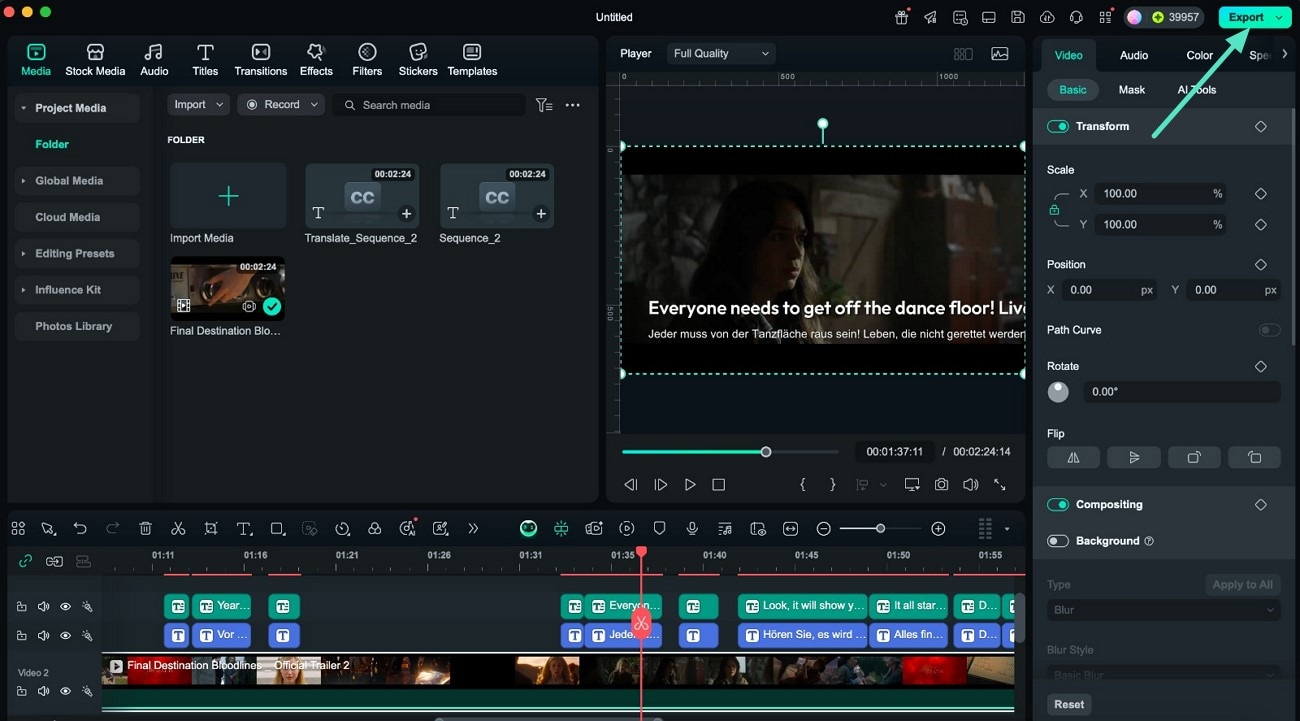1300x721 pixels.
Task: Add a keyframe for Rotate
Action: [x=1260, y=367]
